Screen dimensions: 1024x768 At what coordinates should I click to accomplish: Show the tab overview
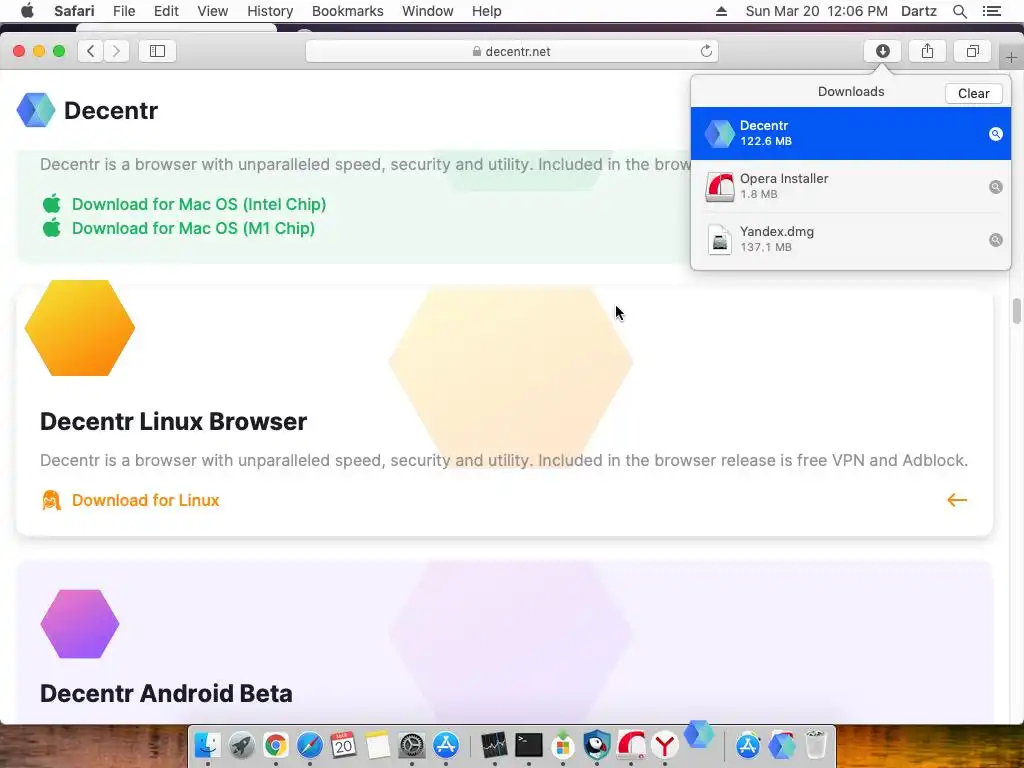coord(972,51)
